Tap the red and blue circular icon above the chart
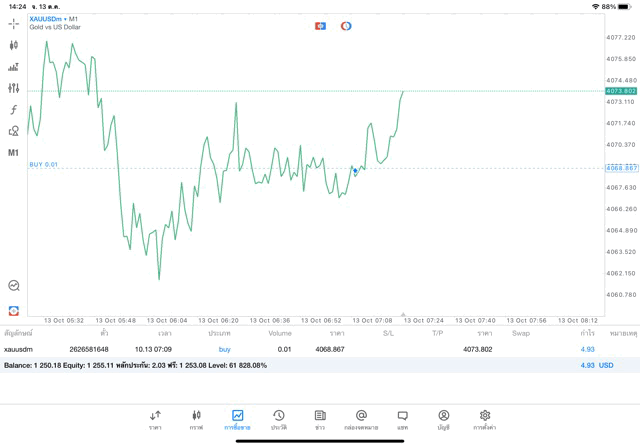Image resolution: width=640 pixels, height=447 pixels. (x=346, y=26)
